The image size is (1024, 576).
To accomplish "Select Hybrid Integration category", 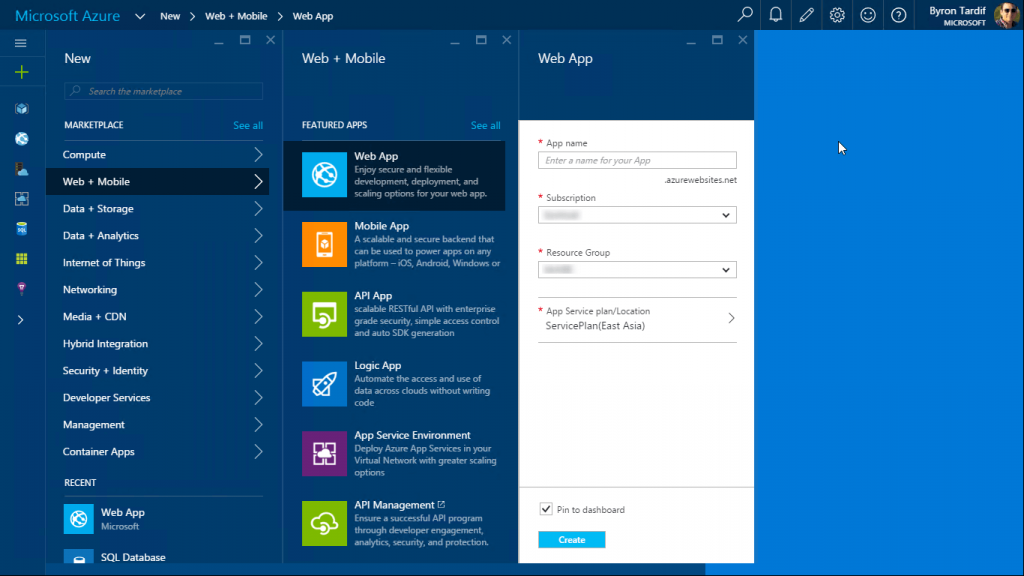I will (157, 344).
